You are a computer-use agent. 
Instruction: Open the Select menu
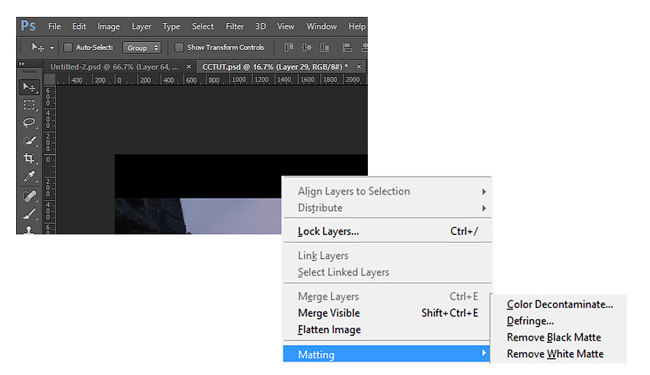coord(203,27)
